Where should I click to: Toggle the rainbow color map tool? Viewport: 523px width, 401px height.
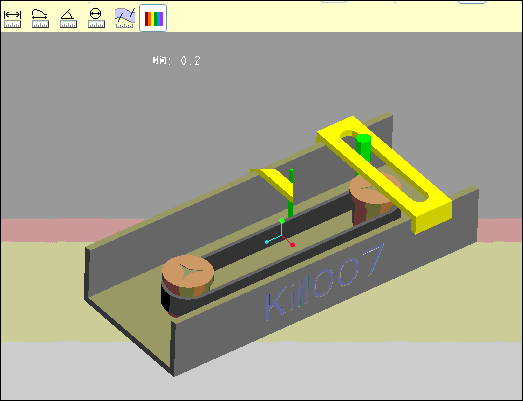(153, 18)
